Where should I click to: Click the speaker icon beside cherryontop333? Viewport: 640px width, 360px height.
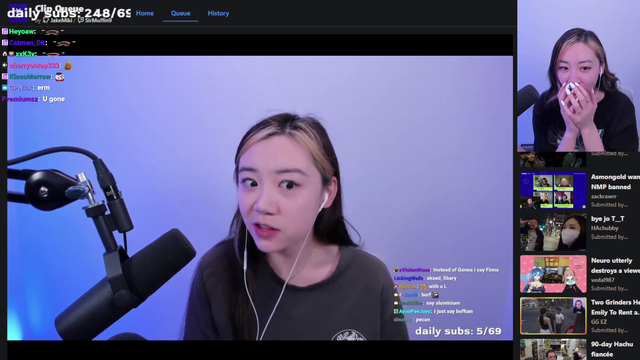(4, 65)
